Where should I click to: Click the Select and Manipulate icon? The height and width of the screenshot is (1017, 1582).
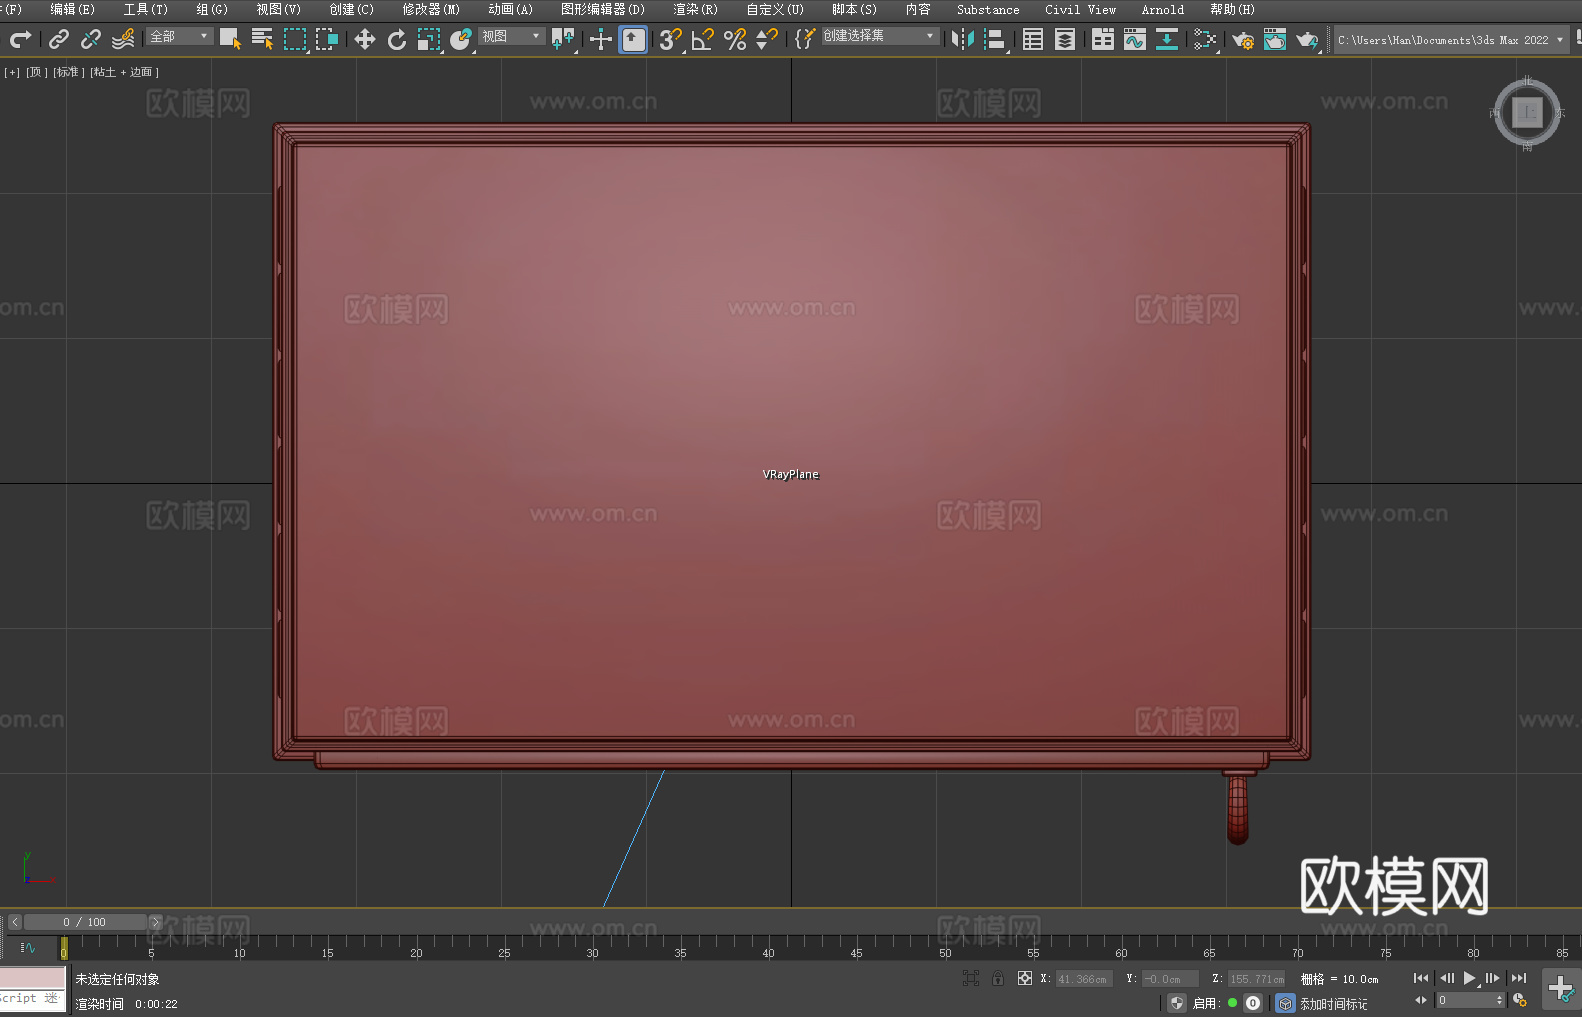601,39
